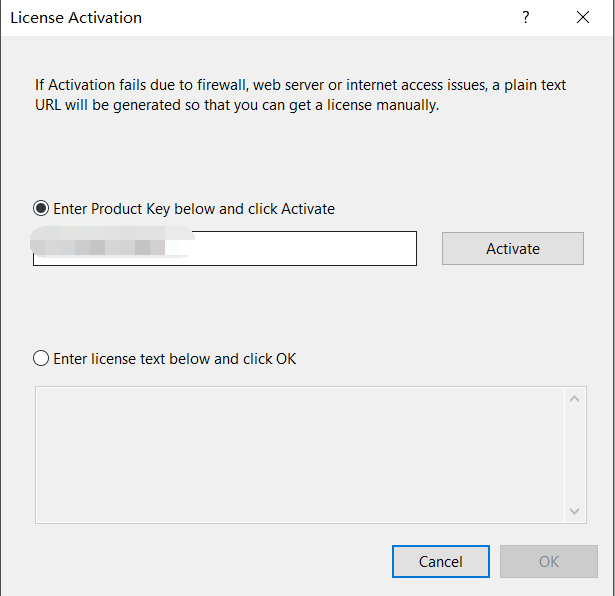Click inside the license text area
This screenshot has height=596, width=615.
pos(300,455)
